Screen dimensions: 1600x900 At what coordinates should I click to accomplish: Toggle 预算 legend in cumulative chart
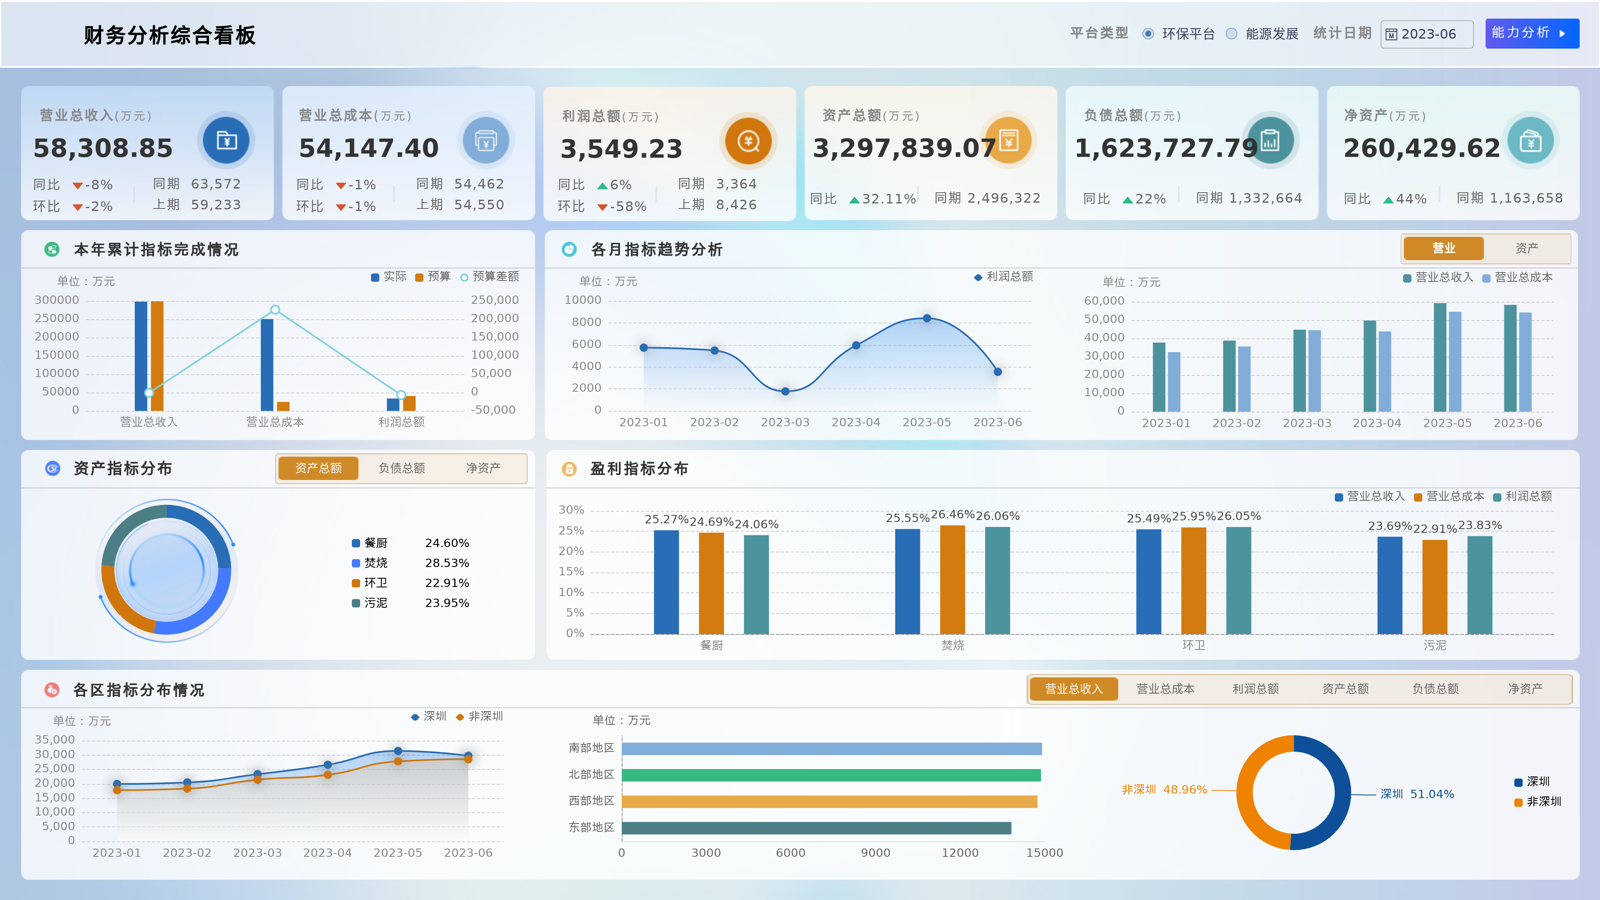(x=433, y=277)
